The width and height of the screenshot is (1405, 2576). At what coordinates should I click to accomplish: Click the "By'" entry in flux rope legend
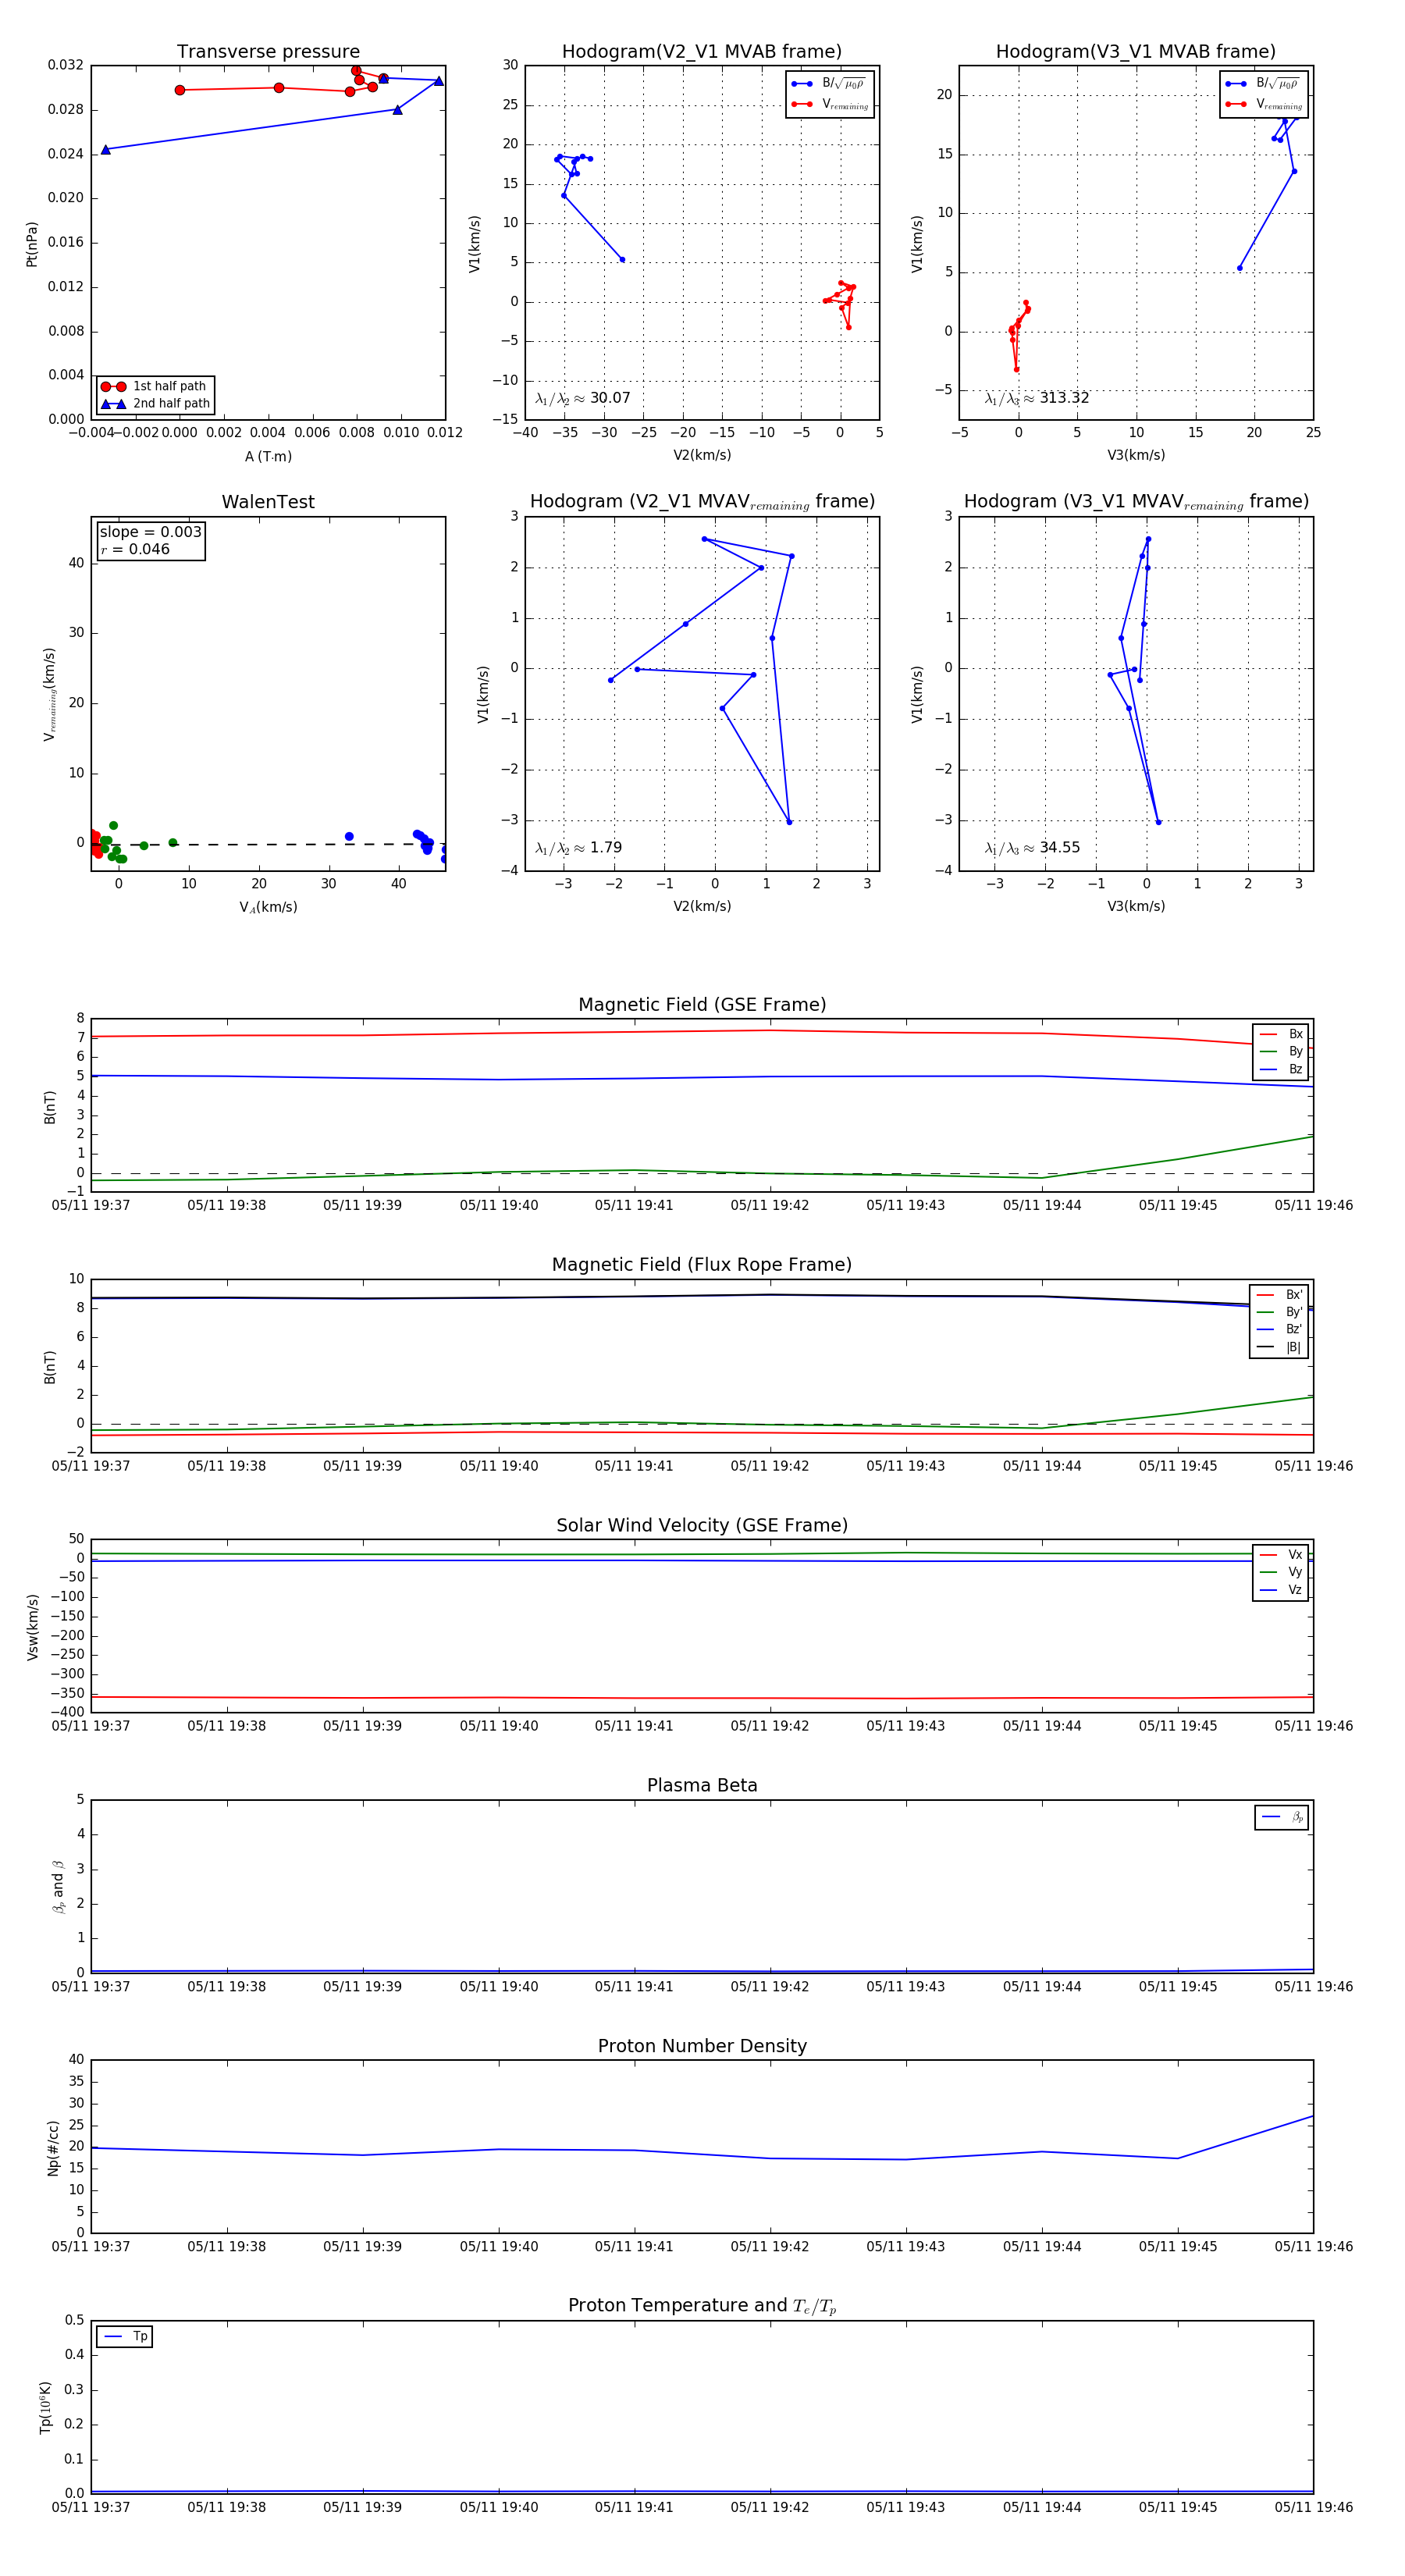pos(1280,1312)
